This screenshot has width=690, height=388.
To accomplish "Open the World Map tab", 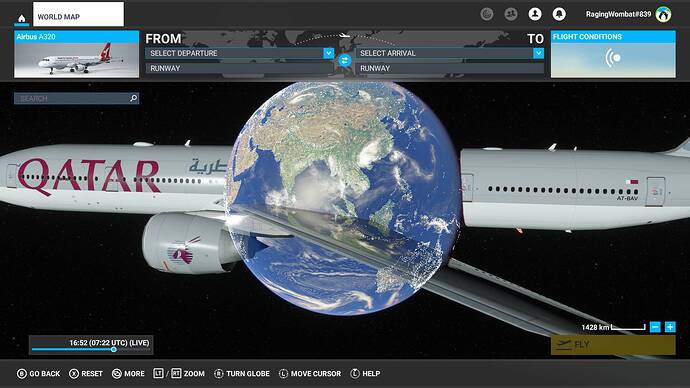I will [78, 14].
